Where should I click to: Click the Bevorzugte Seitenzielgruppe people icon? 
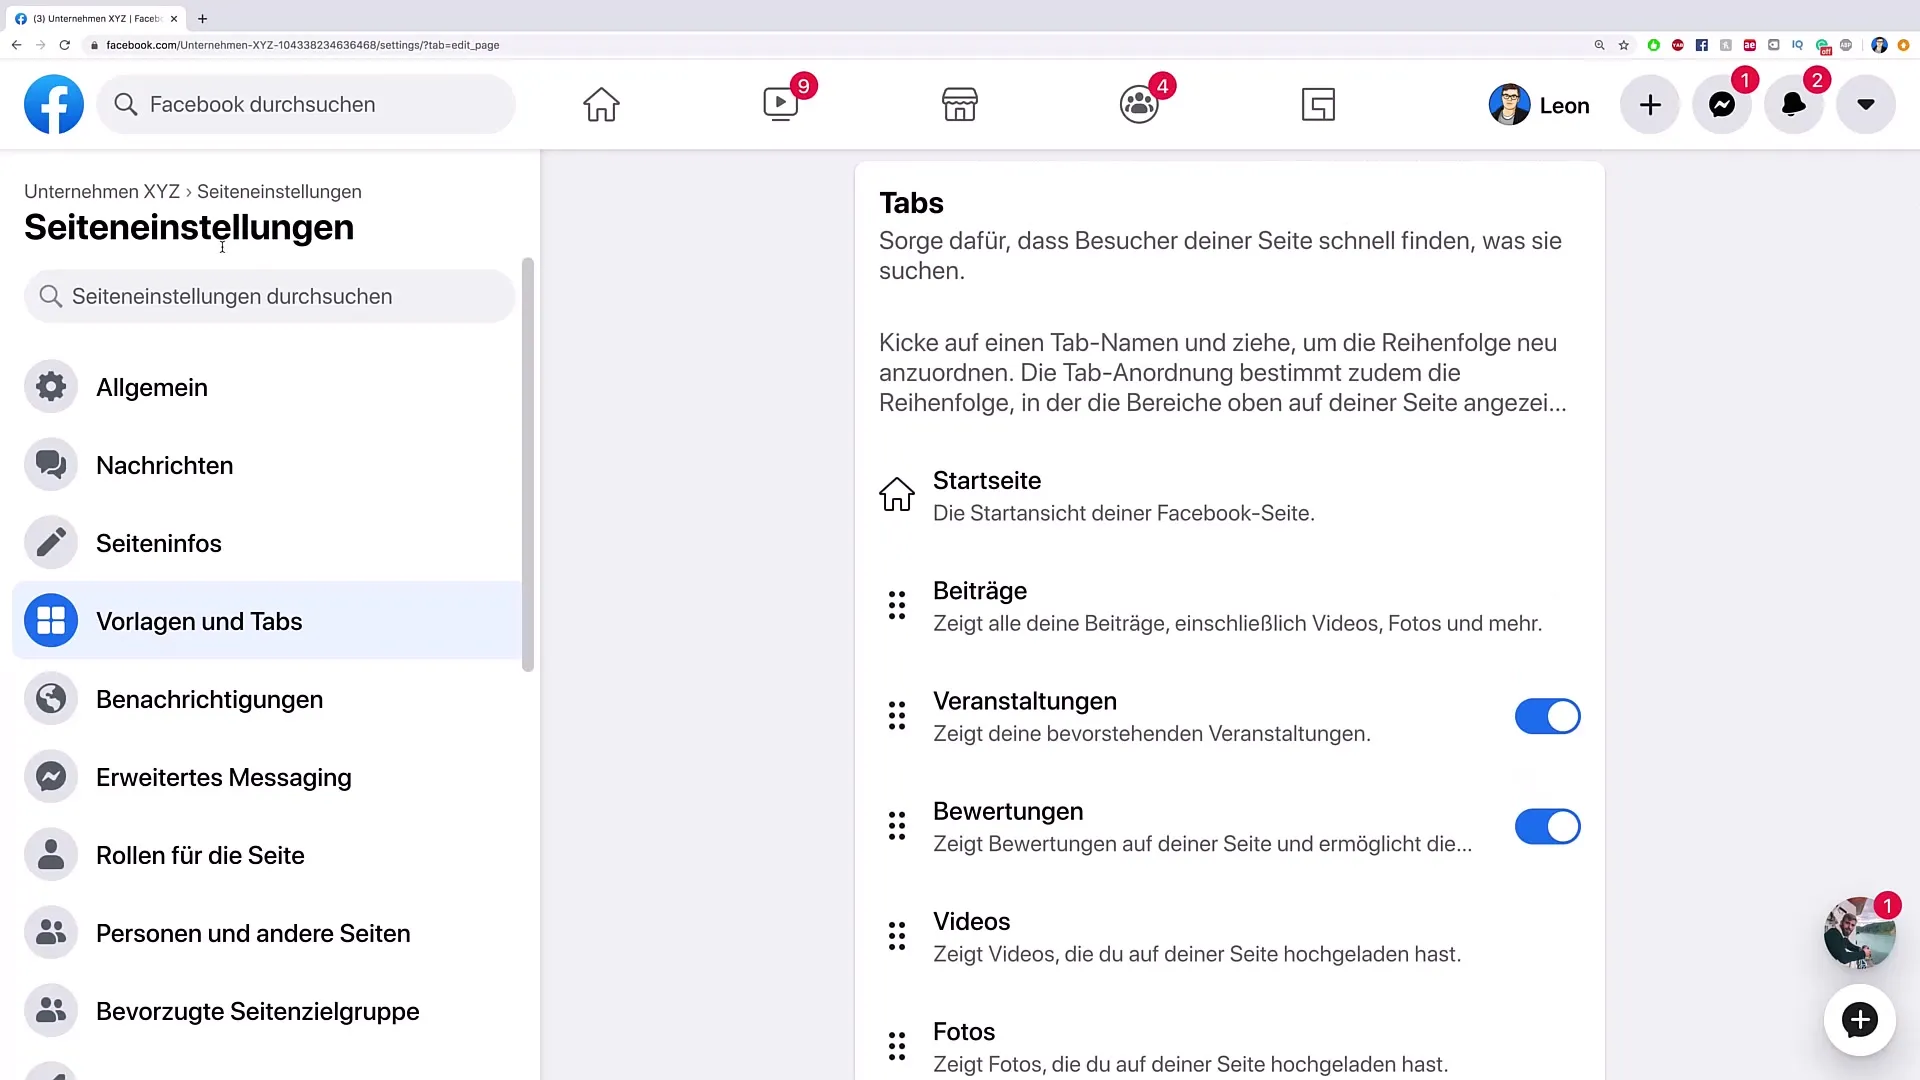coord(51,1011)
